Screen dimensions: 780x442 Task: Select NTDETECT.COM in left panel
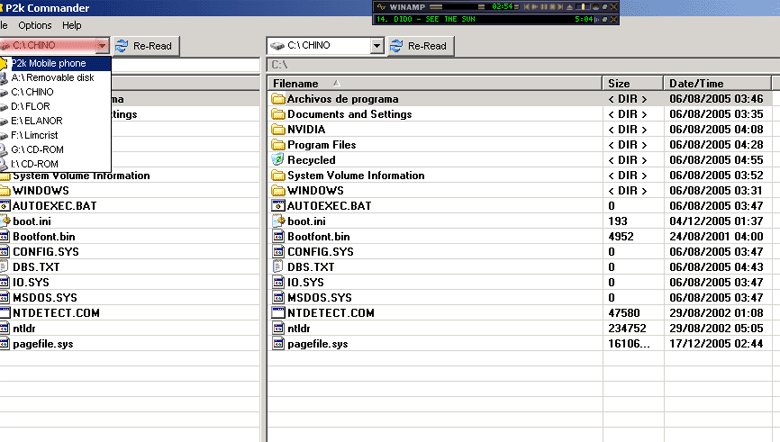(56, 313)
